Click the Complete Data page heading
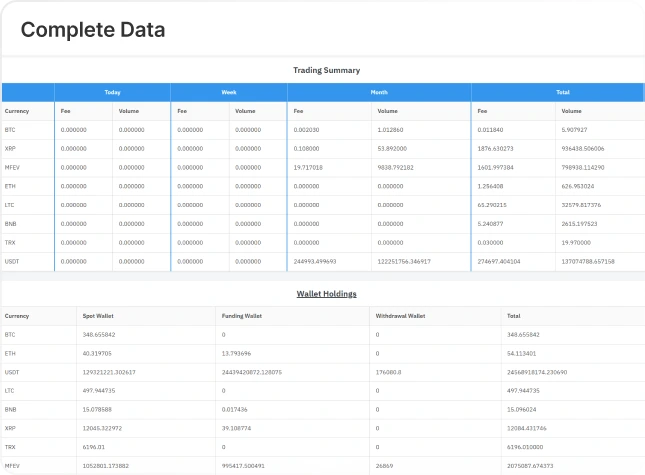Image resolution: width=645 pixels, height=475 pixels. [93, 30]
